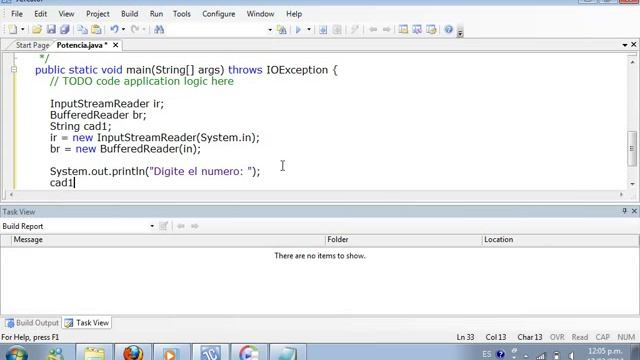Undo the last edit via toolbar
Image resolution: width=640 pixels, height=360 pixels.
pyautogui.click(x=114, y=29)
